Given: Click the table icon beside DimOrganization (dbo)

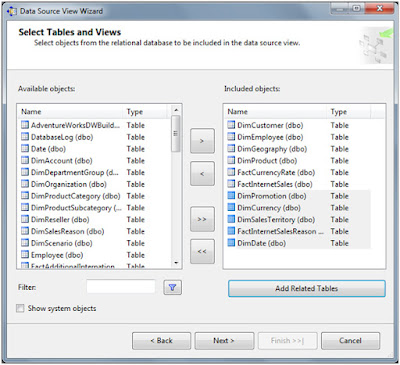Looking at the screenshot, I should point(25,184).
